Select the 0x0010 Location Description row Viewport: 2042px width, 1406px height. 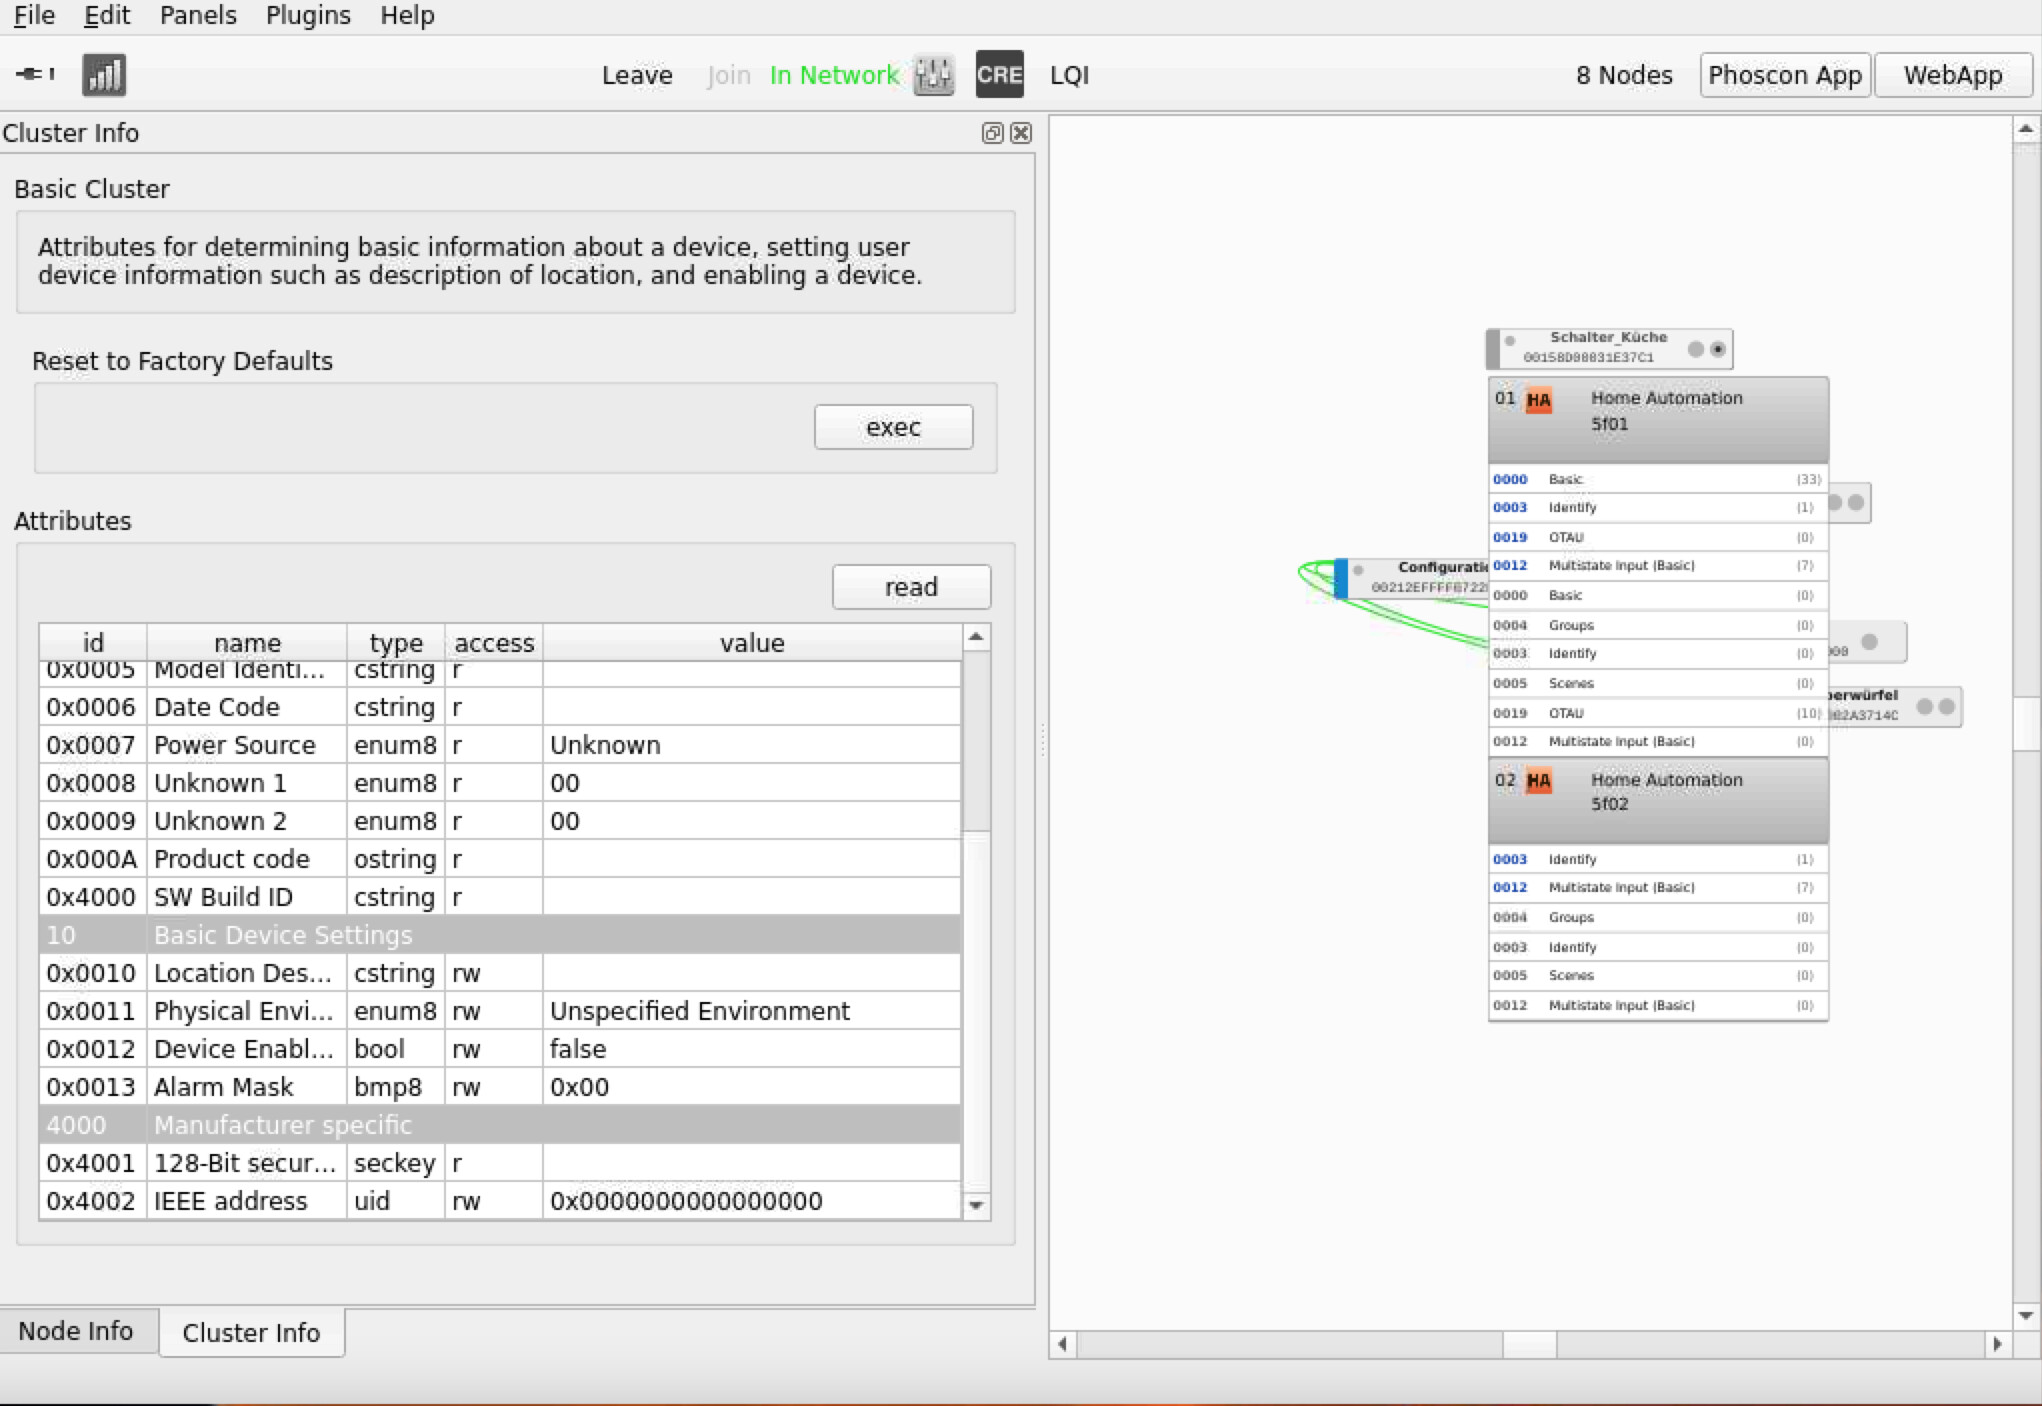500,973
